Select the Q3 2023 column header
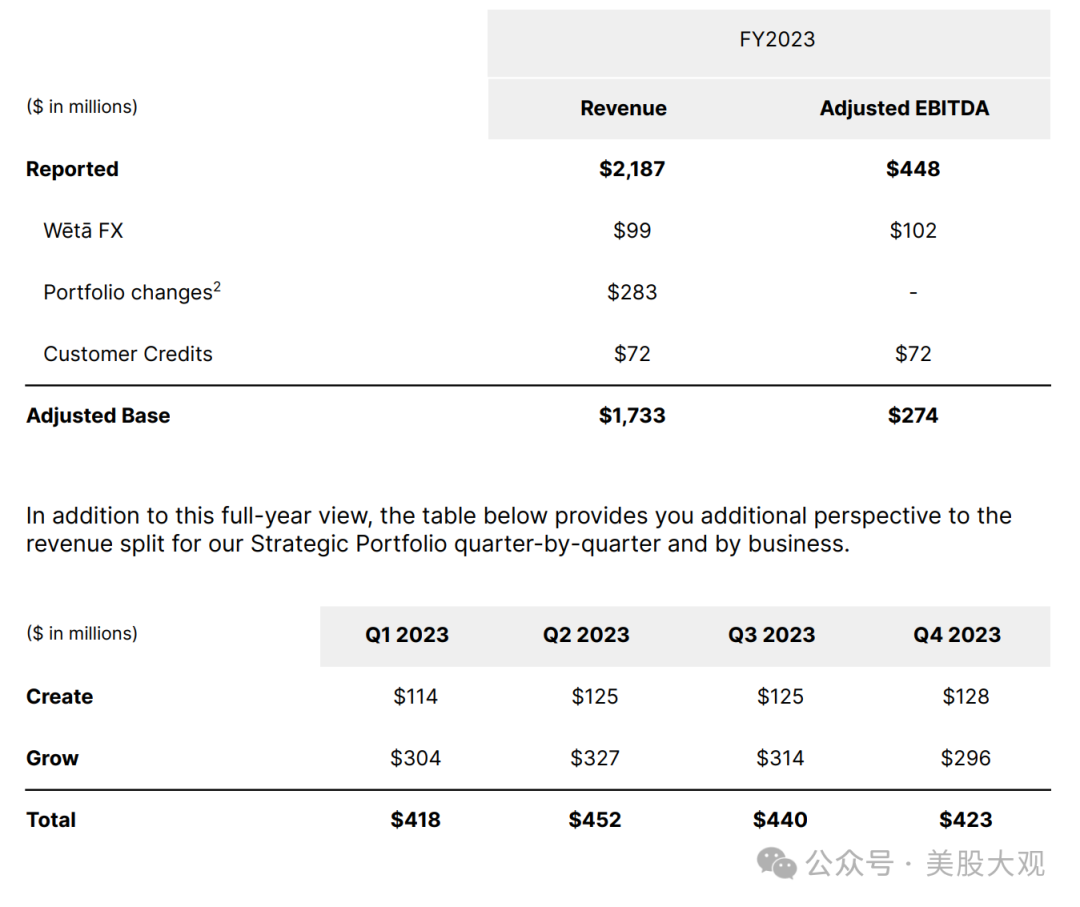The height and width of the screenshot is (907, 1080). coord(772,636)
